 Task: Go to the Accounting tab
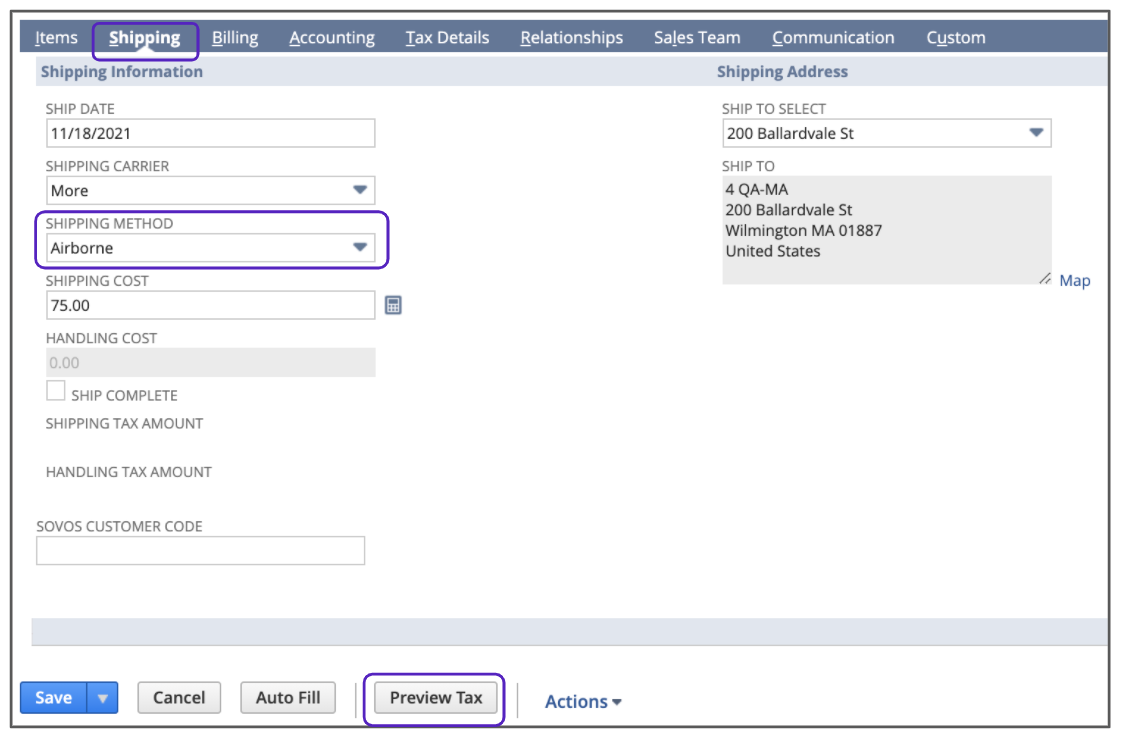(x=332, y=38)
